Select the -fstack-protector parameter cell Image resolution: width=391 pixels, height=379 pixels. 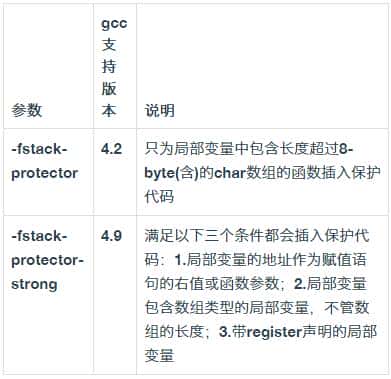coord(45,161)
